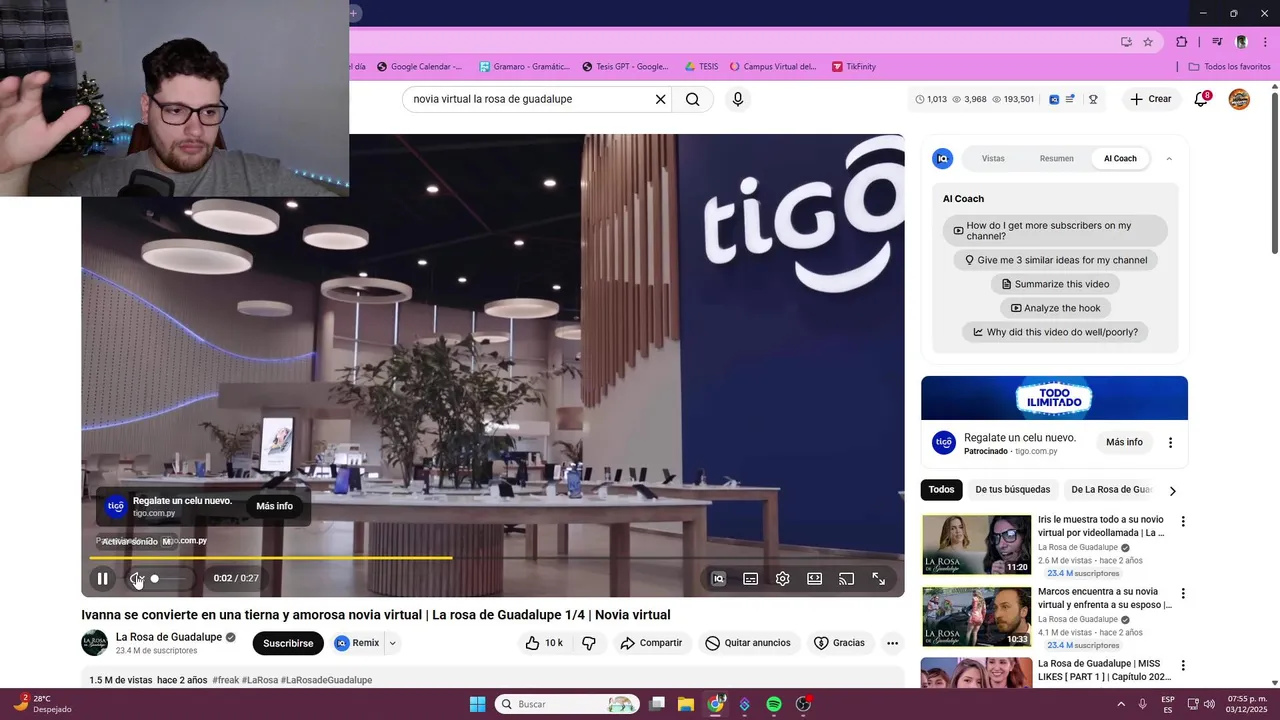Like the video (10 k)

[x=544, y=643]
